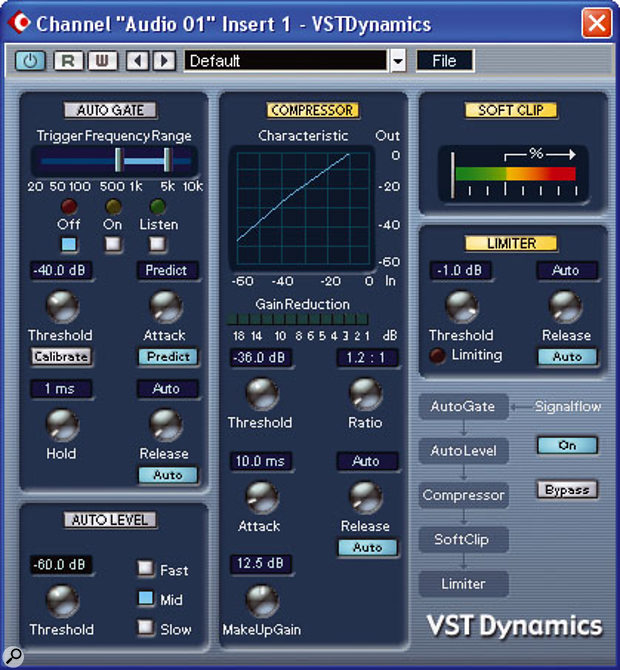Click the compressor Characteristic graph
This screenshot has height=670, width=620.
coord(303,209)
